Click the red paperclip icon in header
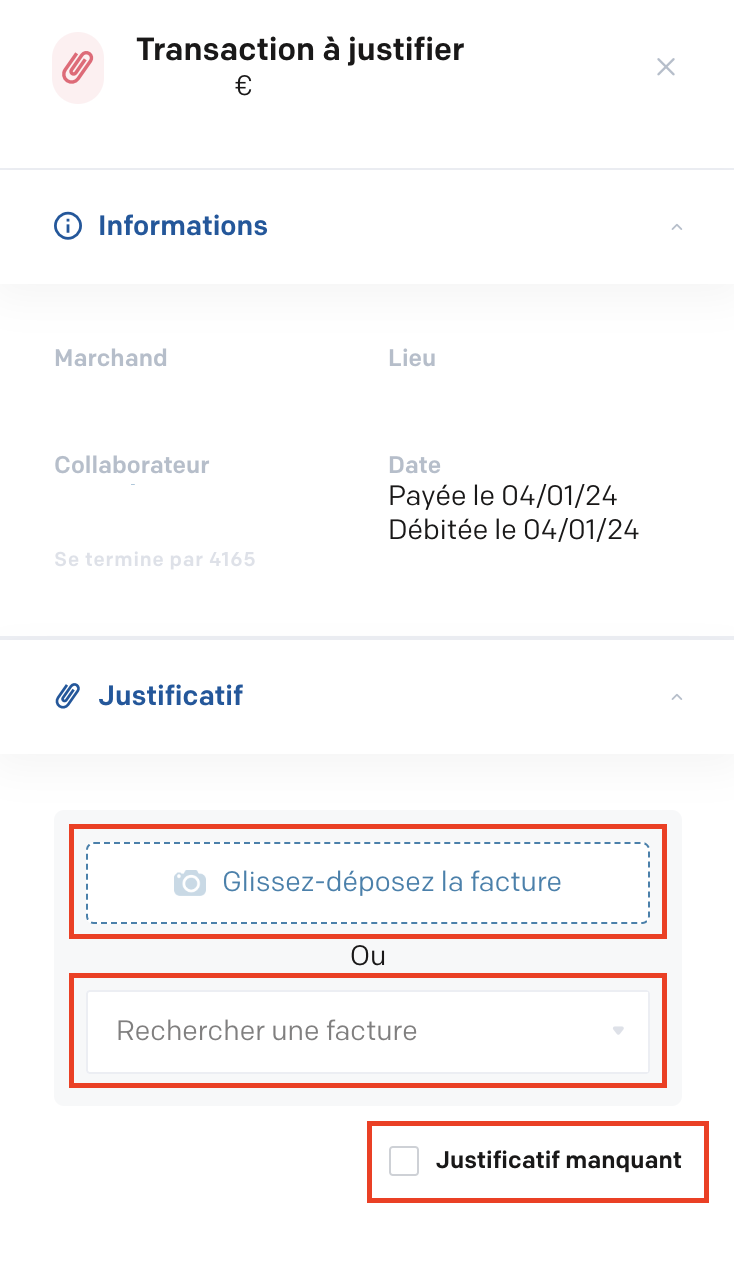The height and width of the screenshot is (1270, 734). point(78,67)
